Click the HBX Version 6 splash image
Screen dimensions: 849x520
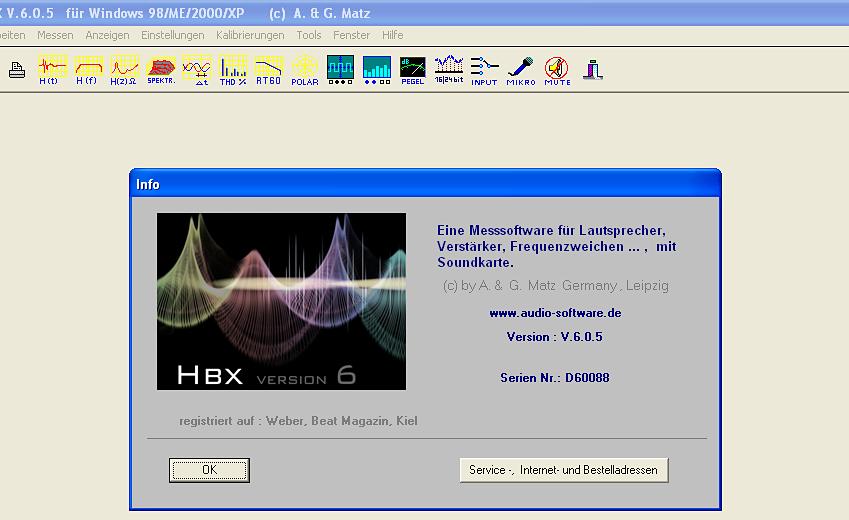[x=282, y=301]
